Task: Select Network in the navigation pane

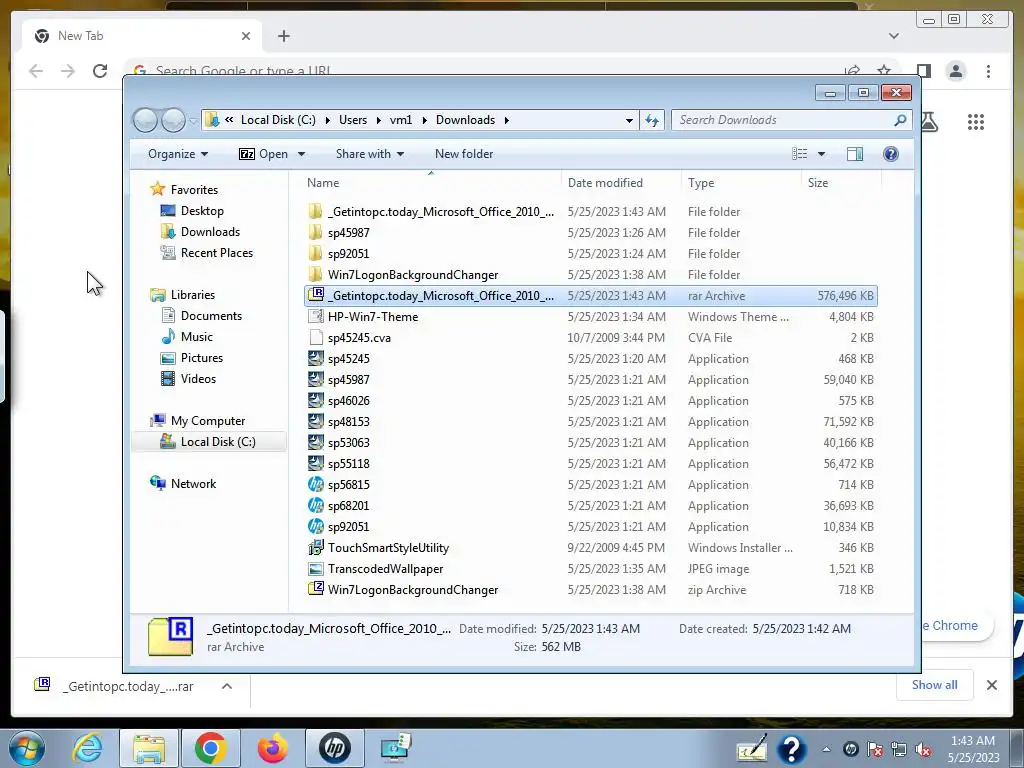Action: point(193,484)
